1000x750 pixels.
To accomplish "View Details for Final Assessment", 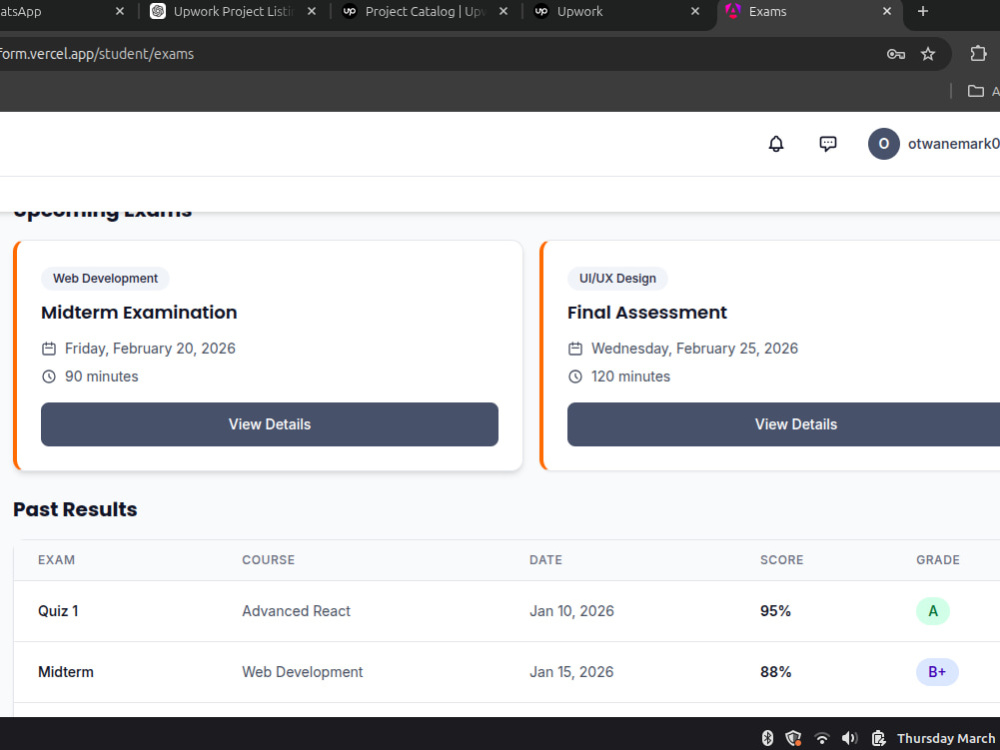I will 784,424.
